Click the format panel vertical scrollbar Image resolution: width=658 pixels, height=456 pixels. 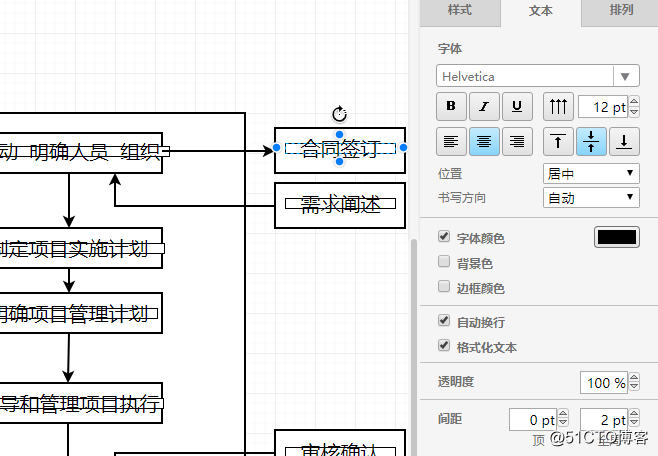pos(414,347)
